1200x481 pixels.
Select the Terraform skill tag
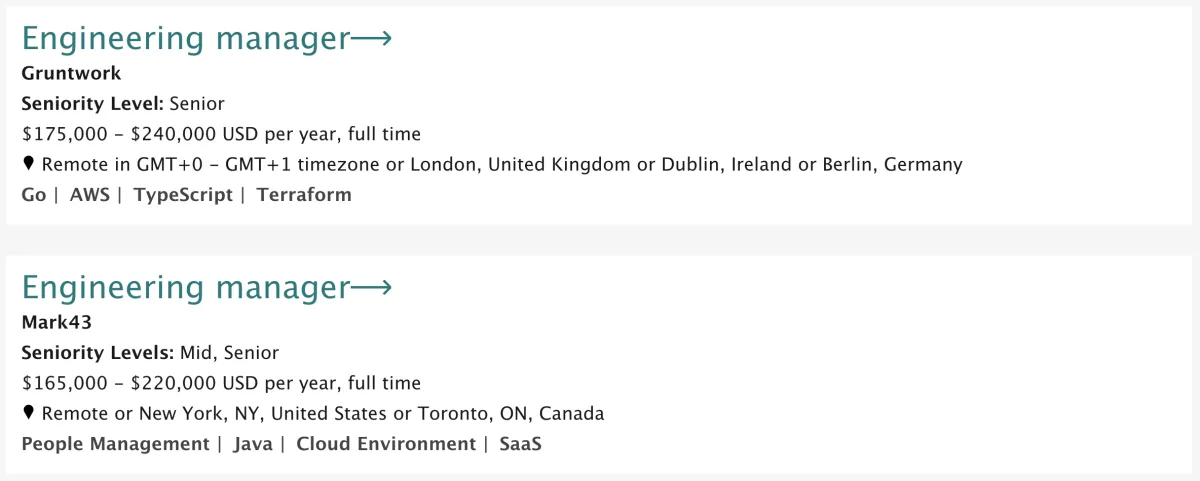(304, 195)
